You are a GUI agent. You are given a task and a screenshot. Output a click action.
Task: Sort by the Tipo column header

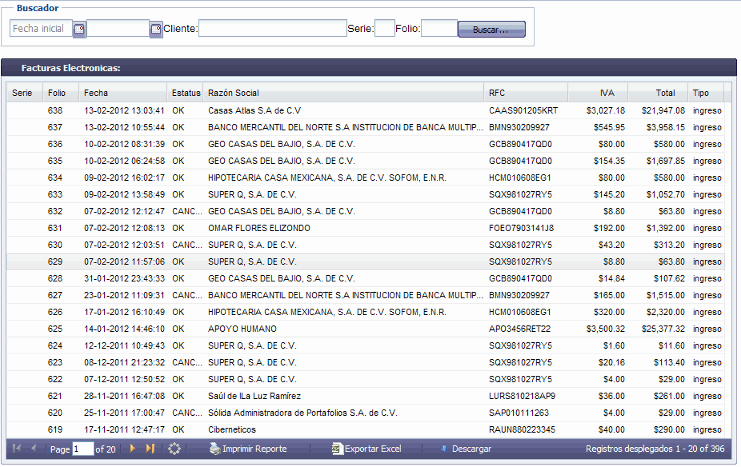click(x=706, y=93)
